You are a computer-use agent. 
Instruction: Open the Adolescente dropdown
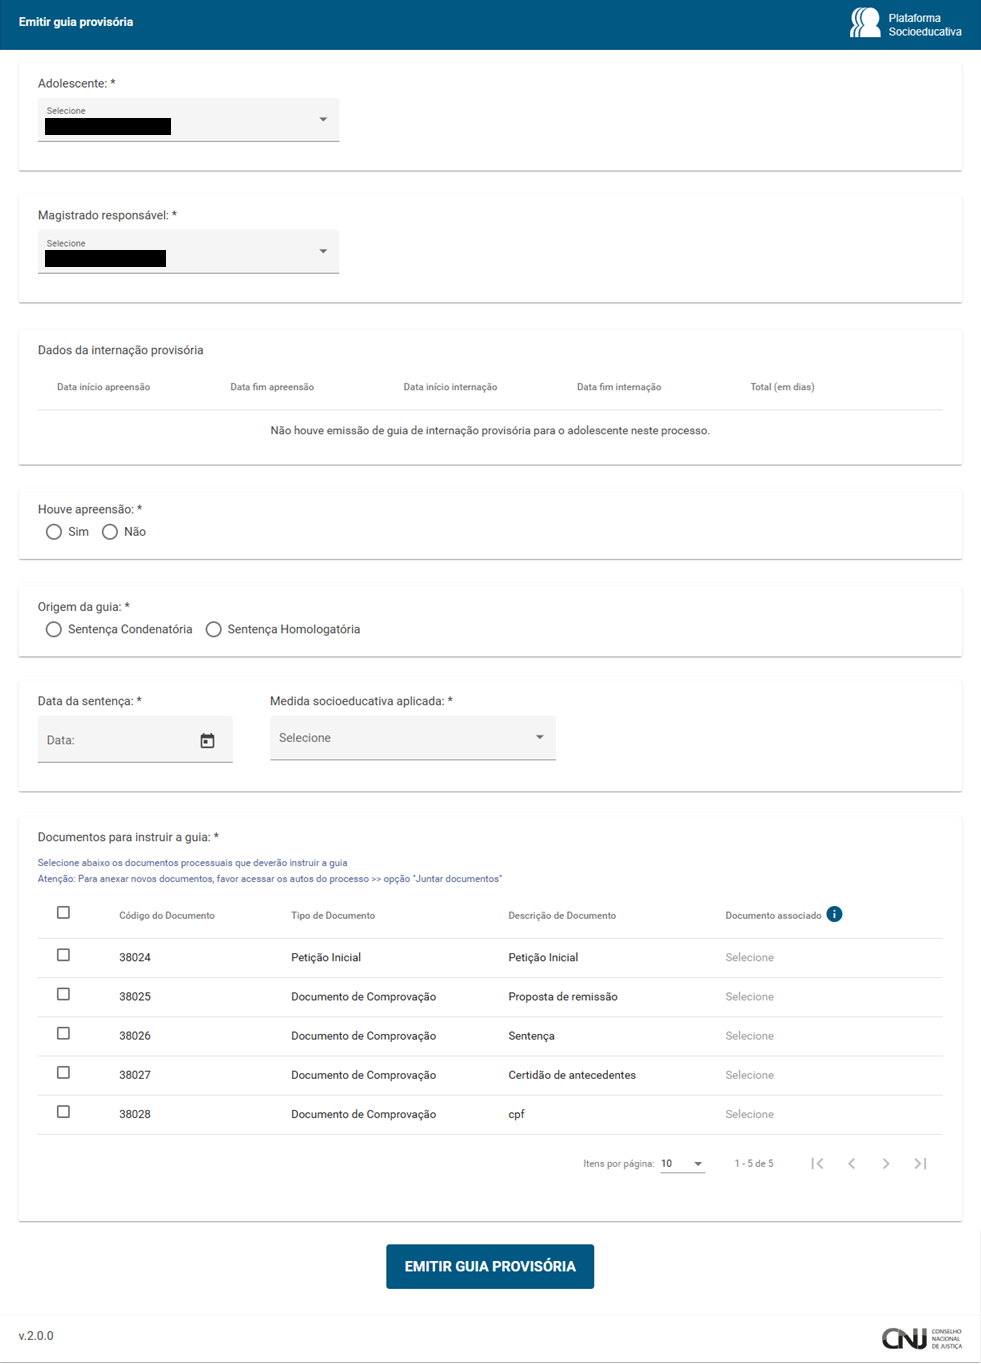(x=188, y=120)
